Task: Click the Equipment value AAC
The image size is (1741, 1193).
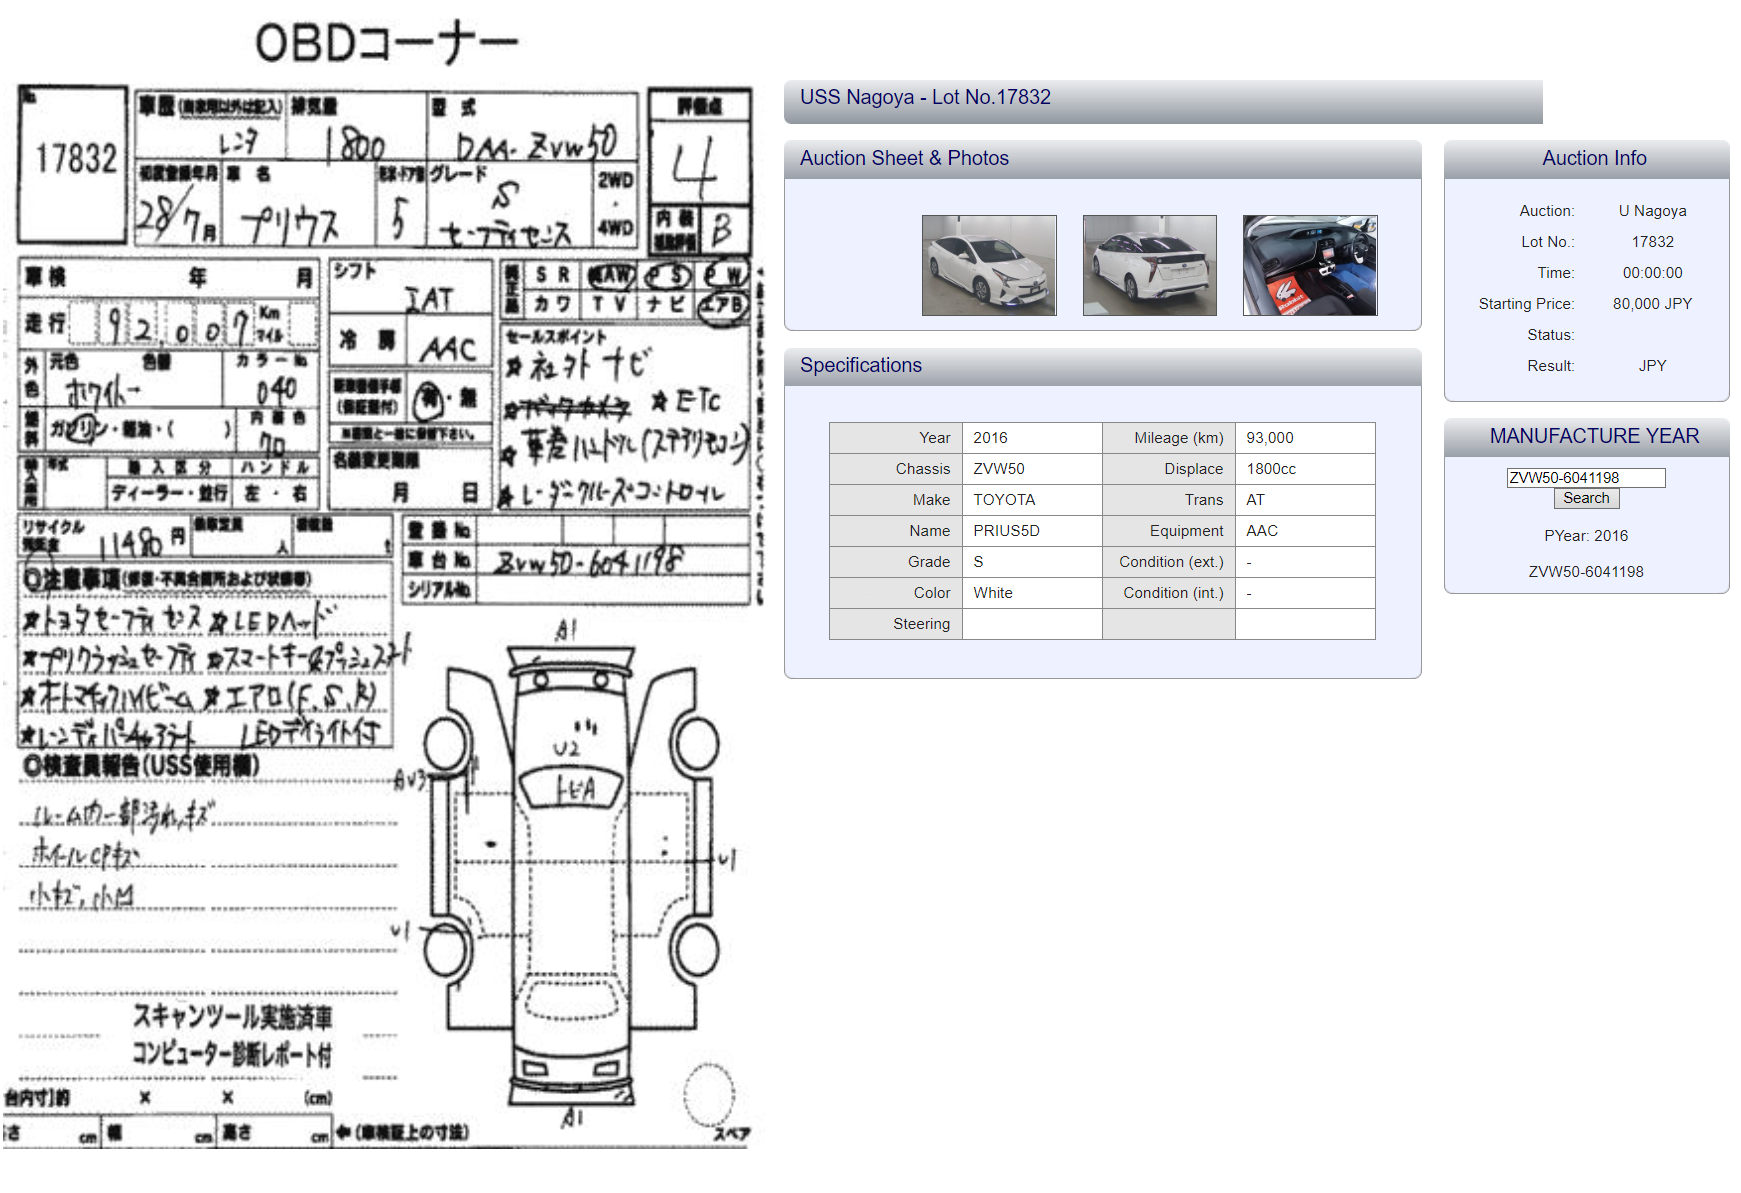Action: [x=1262, y=531]
